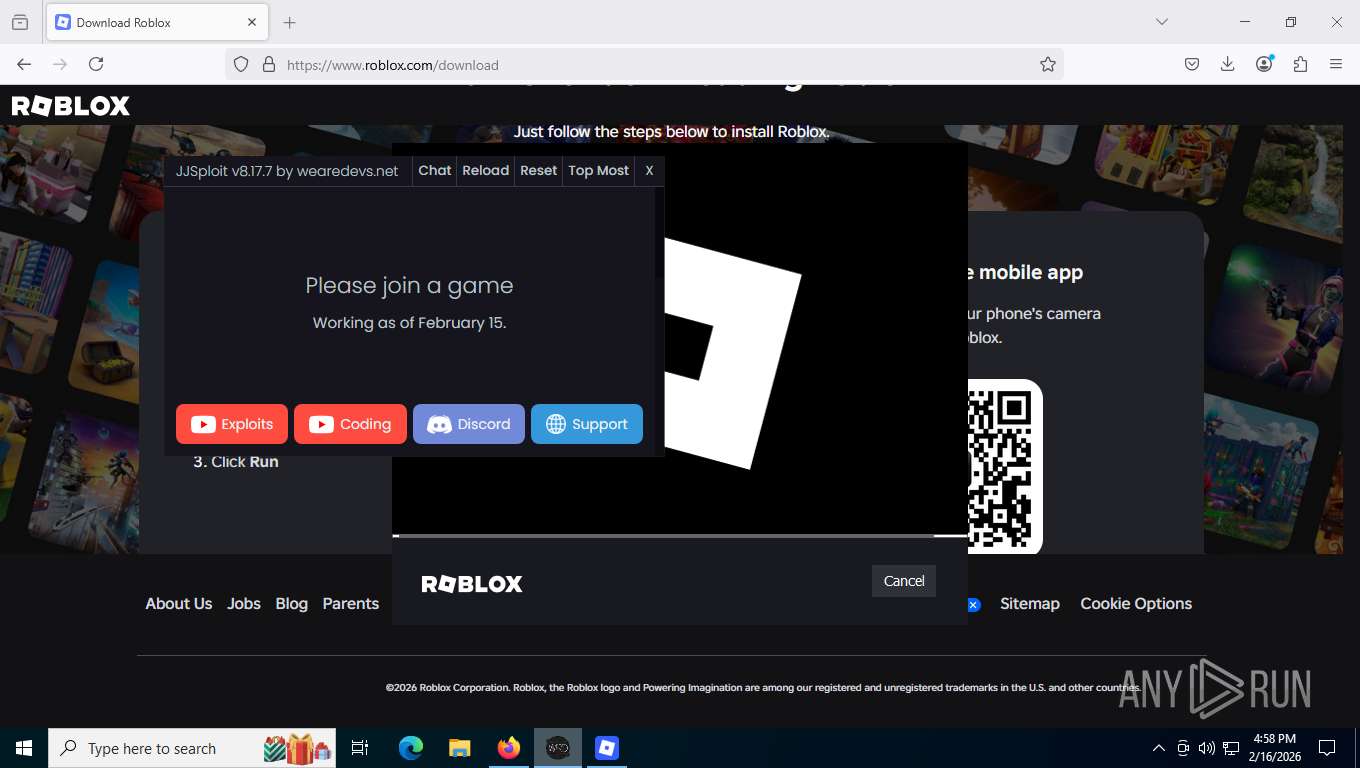Click the blue privacy choices icon in footer
This screenshot has height=768, width=1360.
click(973, 605)
